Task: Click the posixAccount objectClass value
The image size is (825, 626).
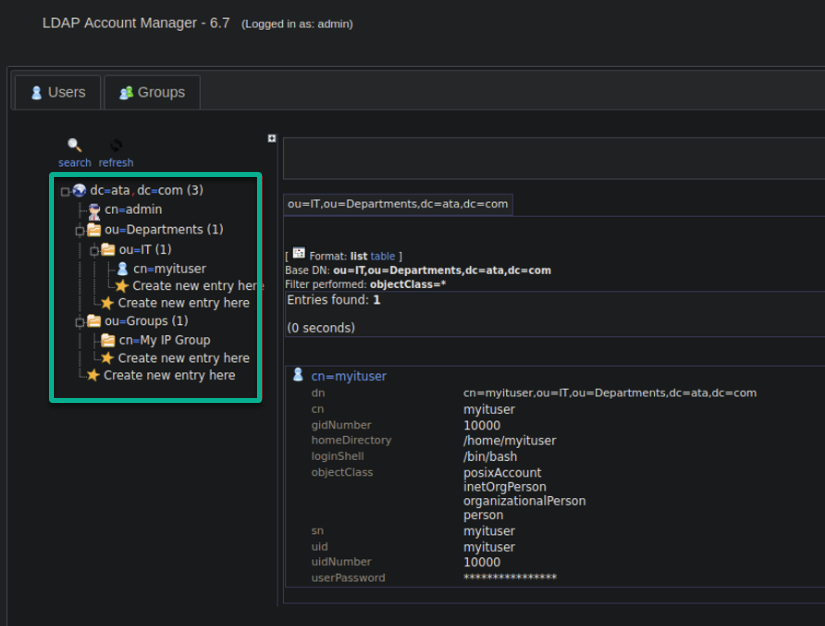Action: point(502,473)
